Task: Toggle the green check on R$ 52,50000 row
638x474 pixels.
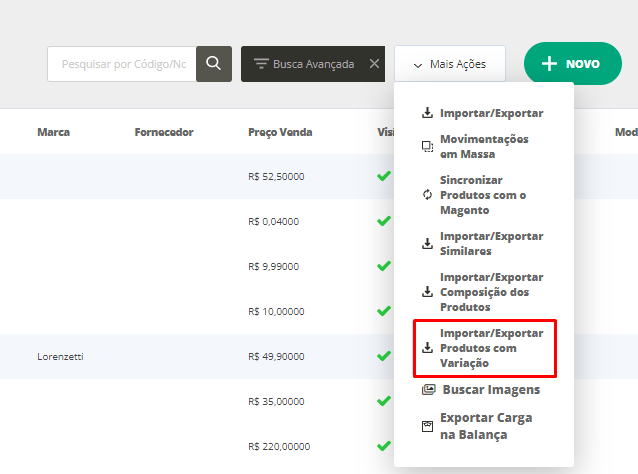Action: point(383,176)
